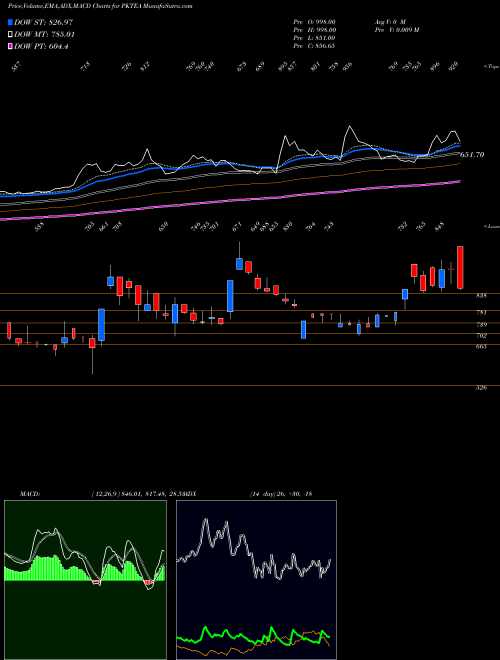Click the thick blue short-term EMA line
500x660 pixels.
[230, 164]
